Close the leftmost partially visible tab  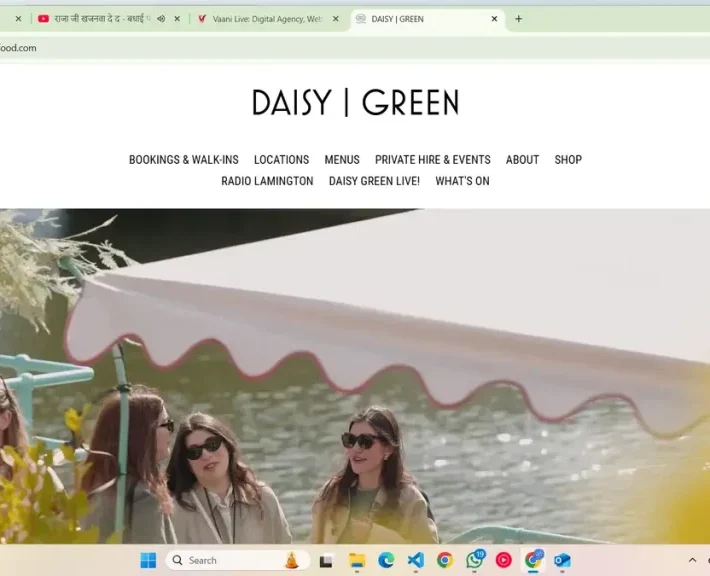[x=18, y=19]
